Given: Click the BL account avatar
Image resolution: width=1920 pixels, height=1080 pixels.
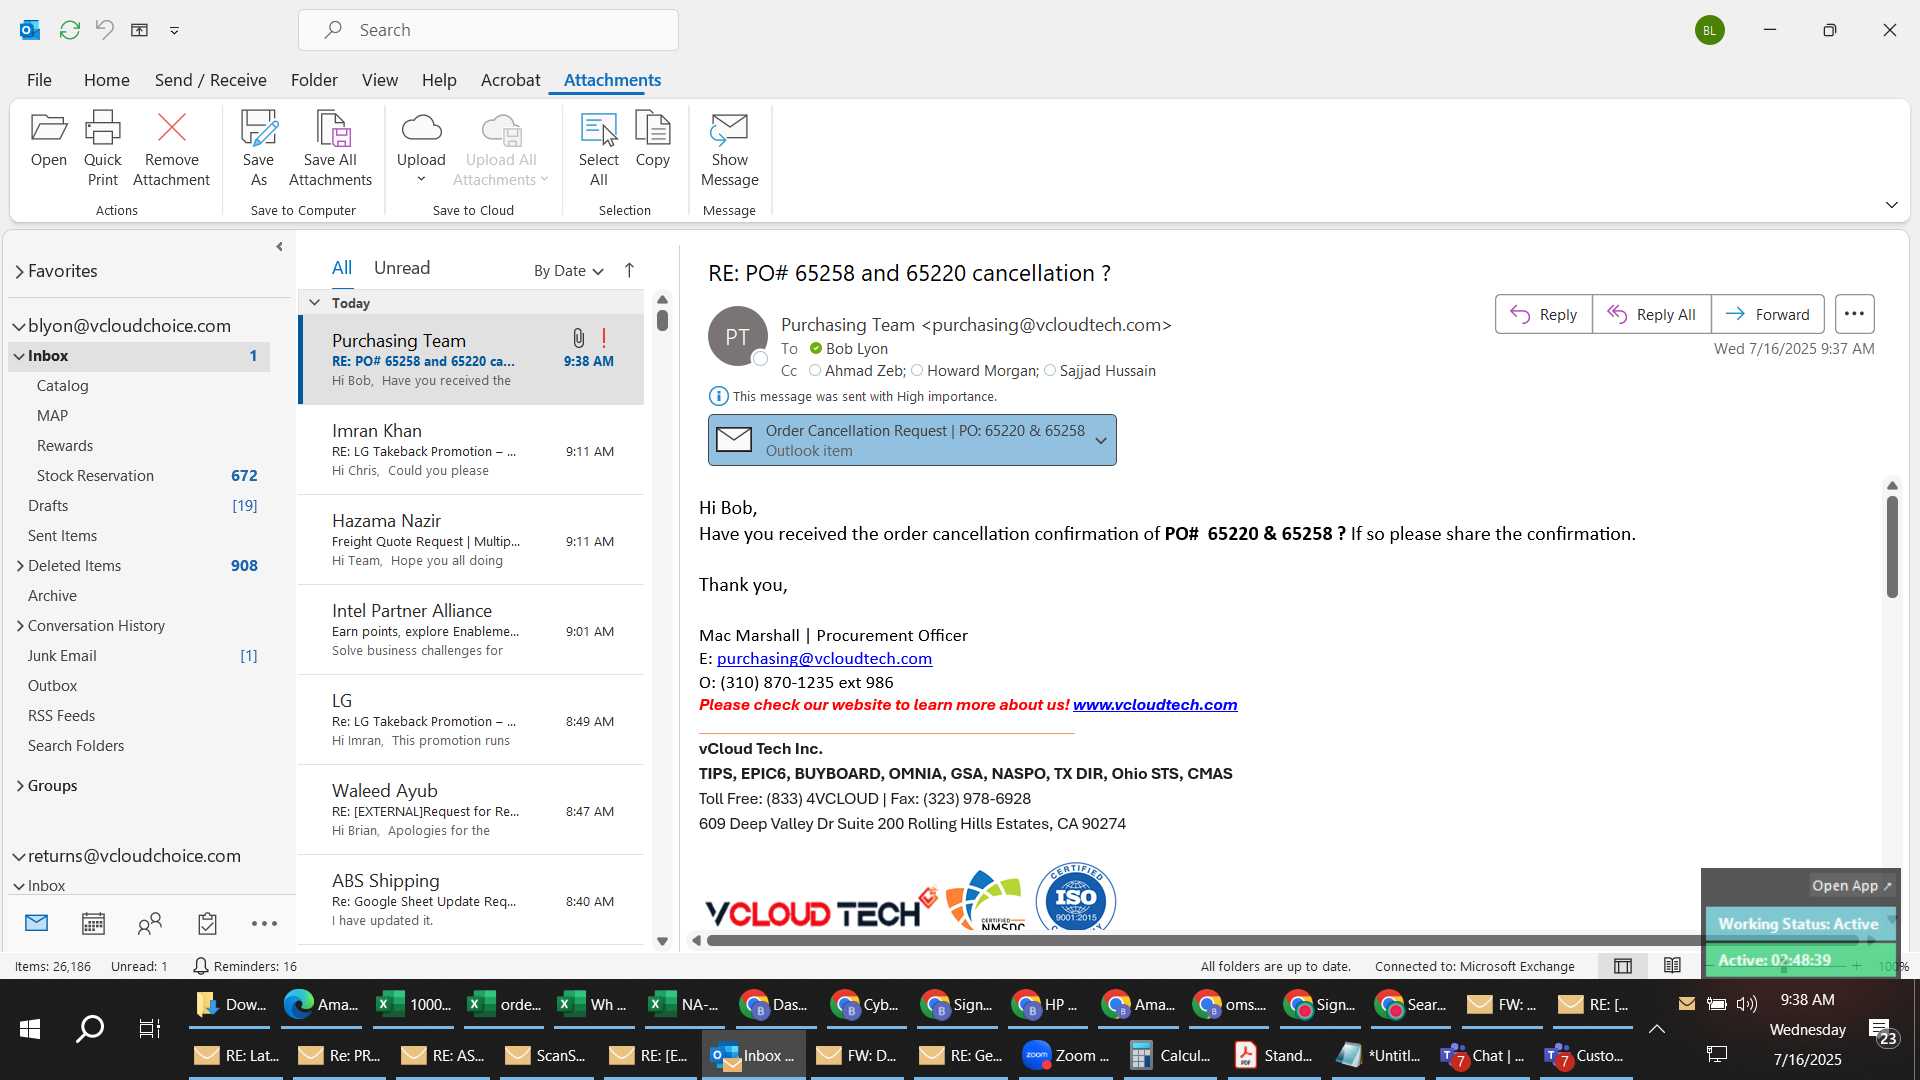Looking at the screenshot, I should pos(1709,30).
